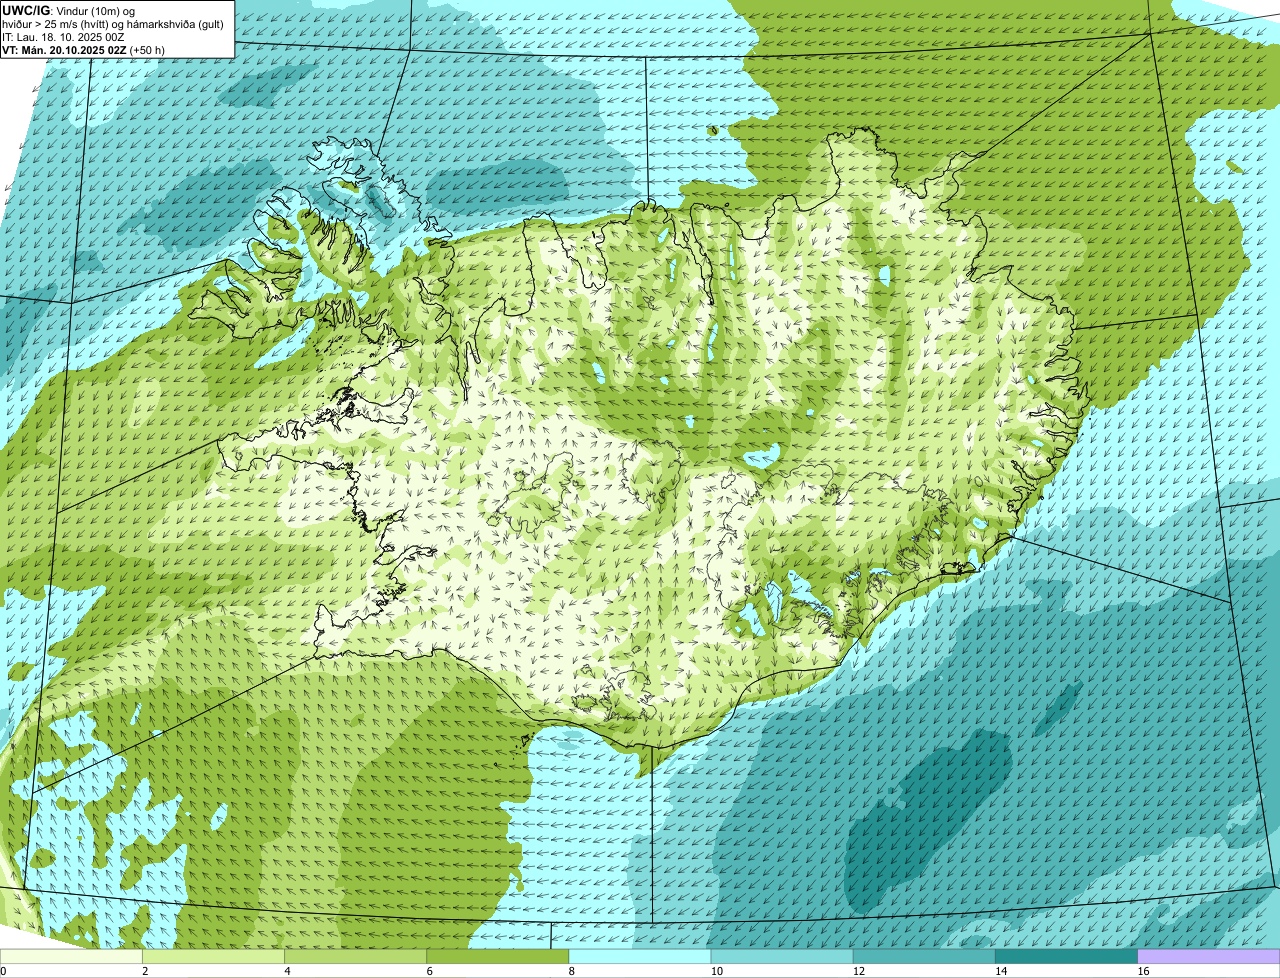The height and width of the screenshot is (978, 1280).
Task: Click the light green 2–4 legend swatch
Action: point(214,957)
